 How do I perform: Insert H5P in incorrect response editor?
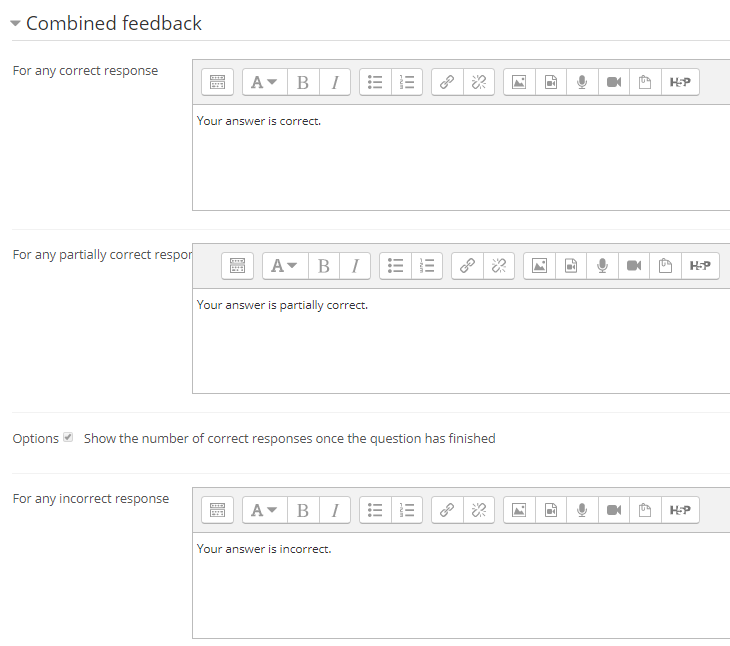[680, 510]
